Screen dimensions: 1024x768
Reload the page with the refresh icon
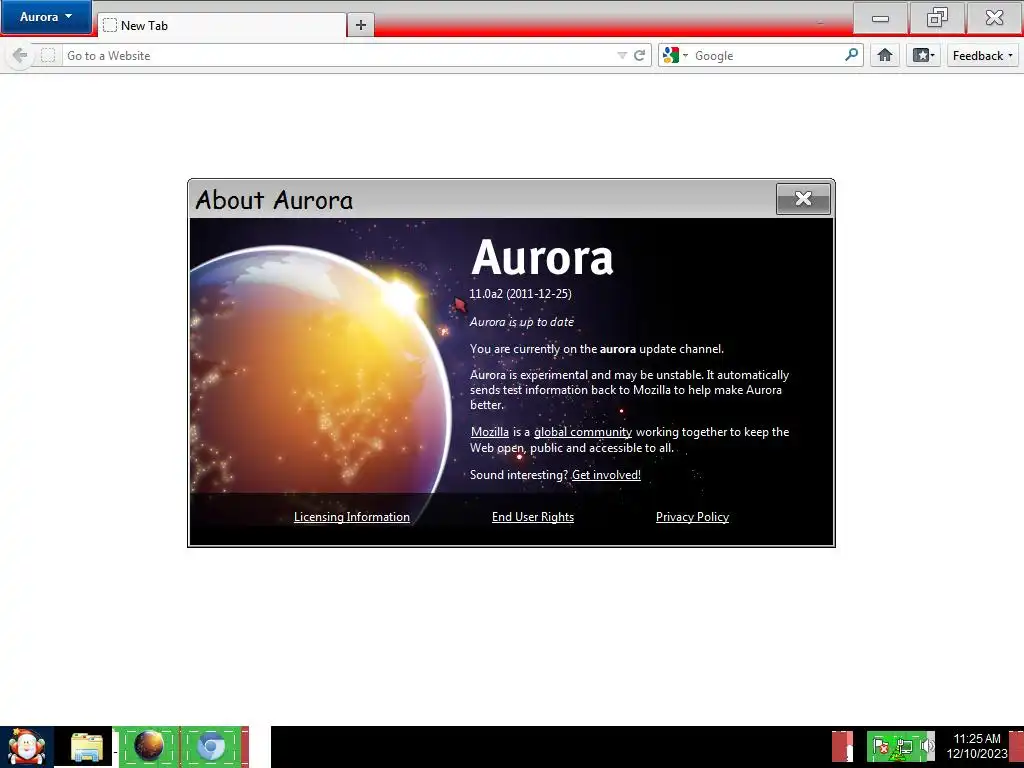point(640,56)
